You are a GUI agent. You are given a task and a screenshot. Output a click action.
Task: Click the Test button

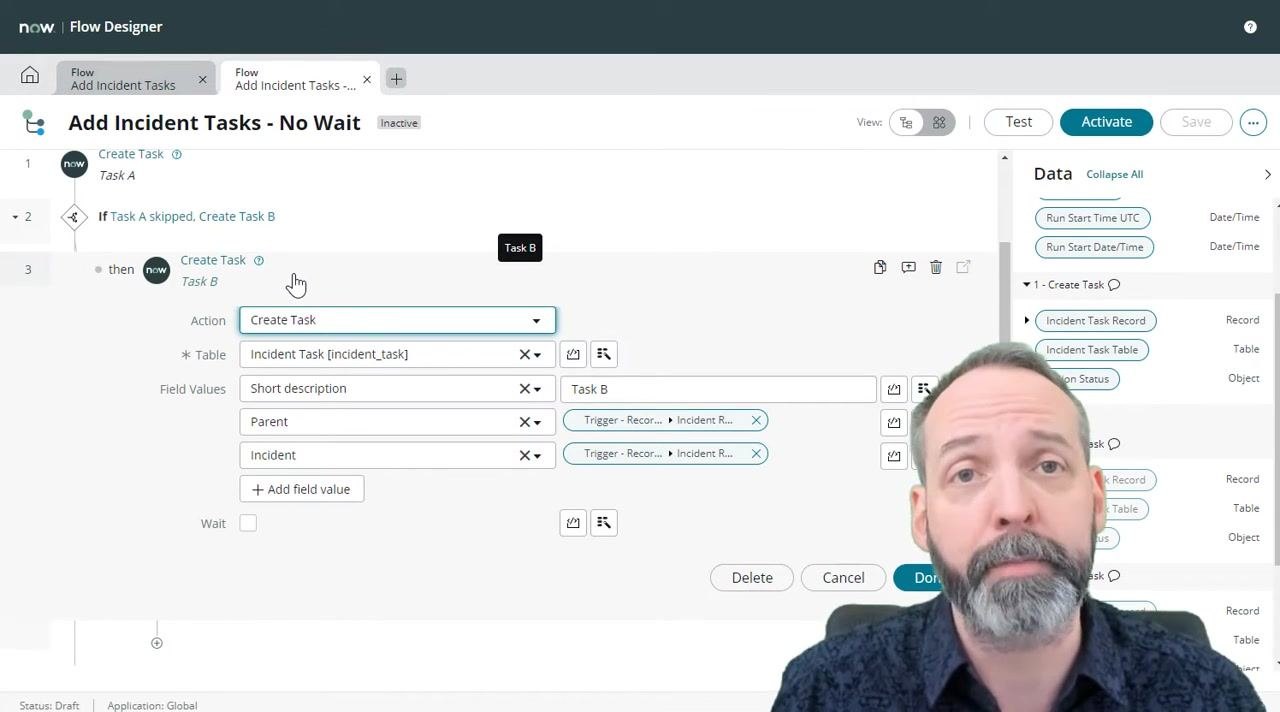(x=1018, y=122)
